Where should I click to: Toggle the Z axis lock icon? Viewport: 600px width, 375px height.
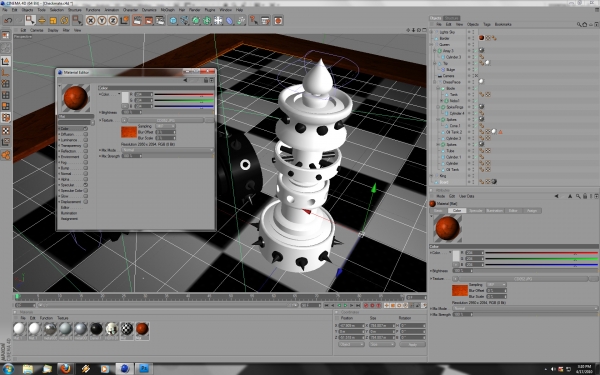click(x=113, y=20)
